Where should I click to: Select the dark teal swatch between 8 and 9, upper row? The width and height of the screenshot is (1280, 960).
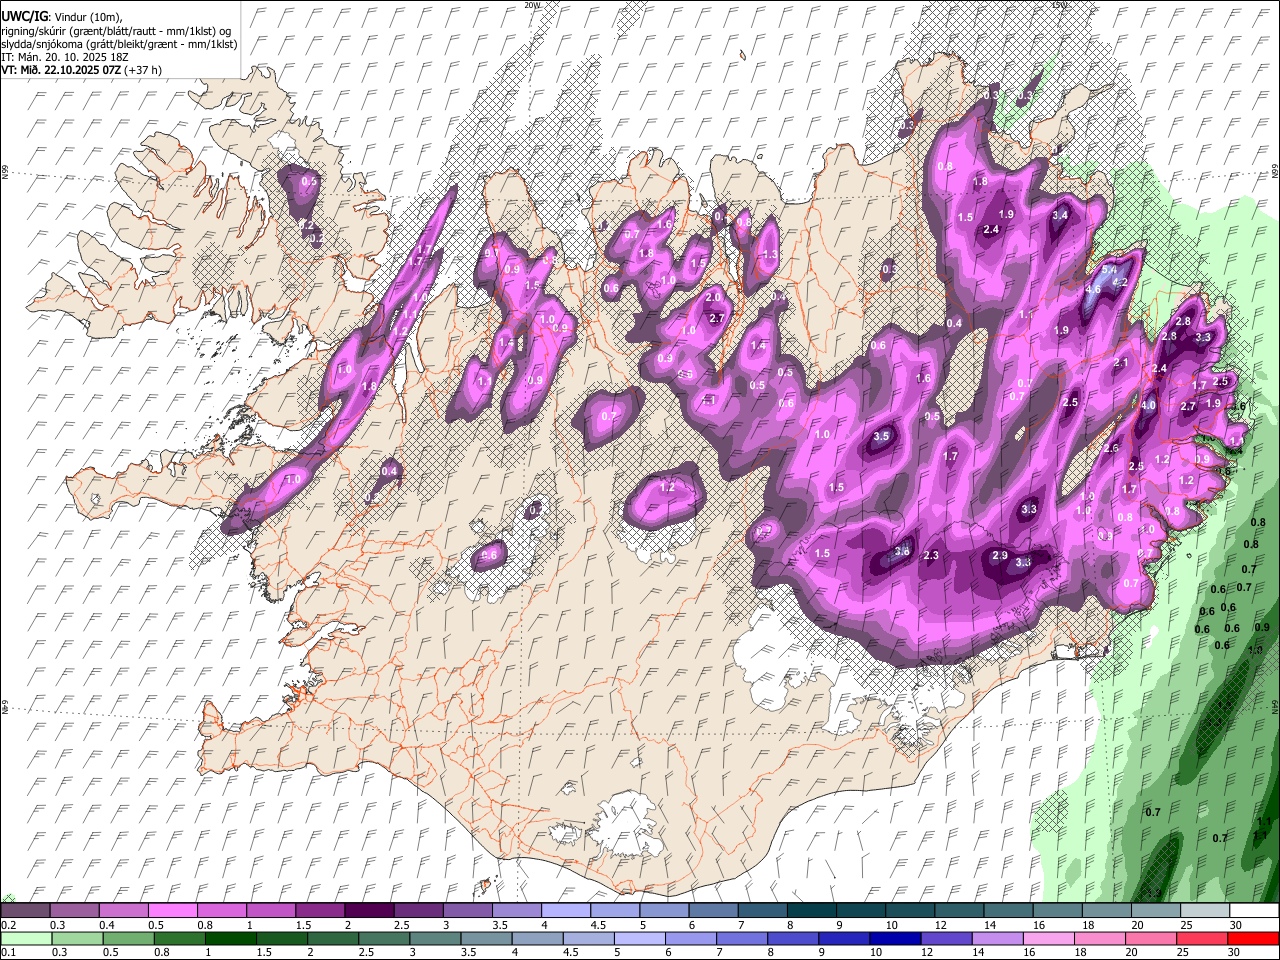[x=811, y=911]
